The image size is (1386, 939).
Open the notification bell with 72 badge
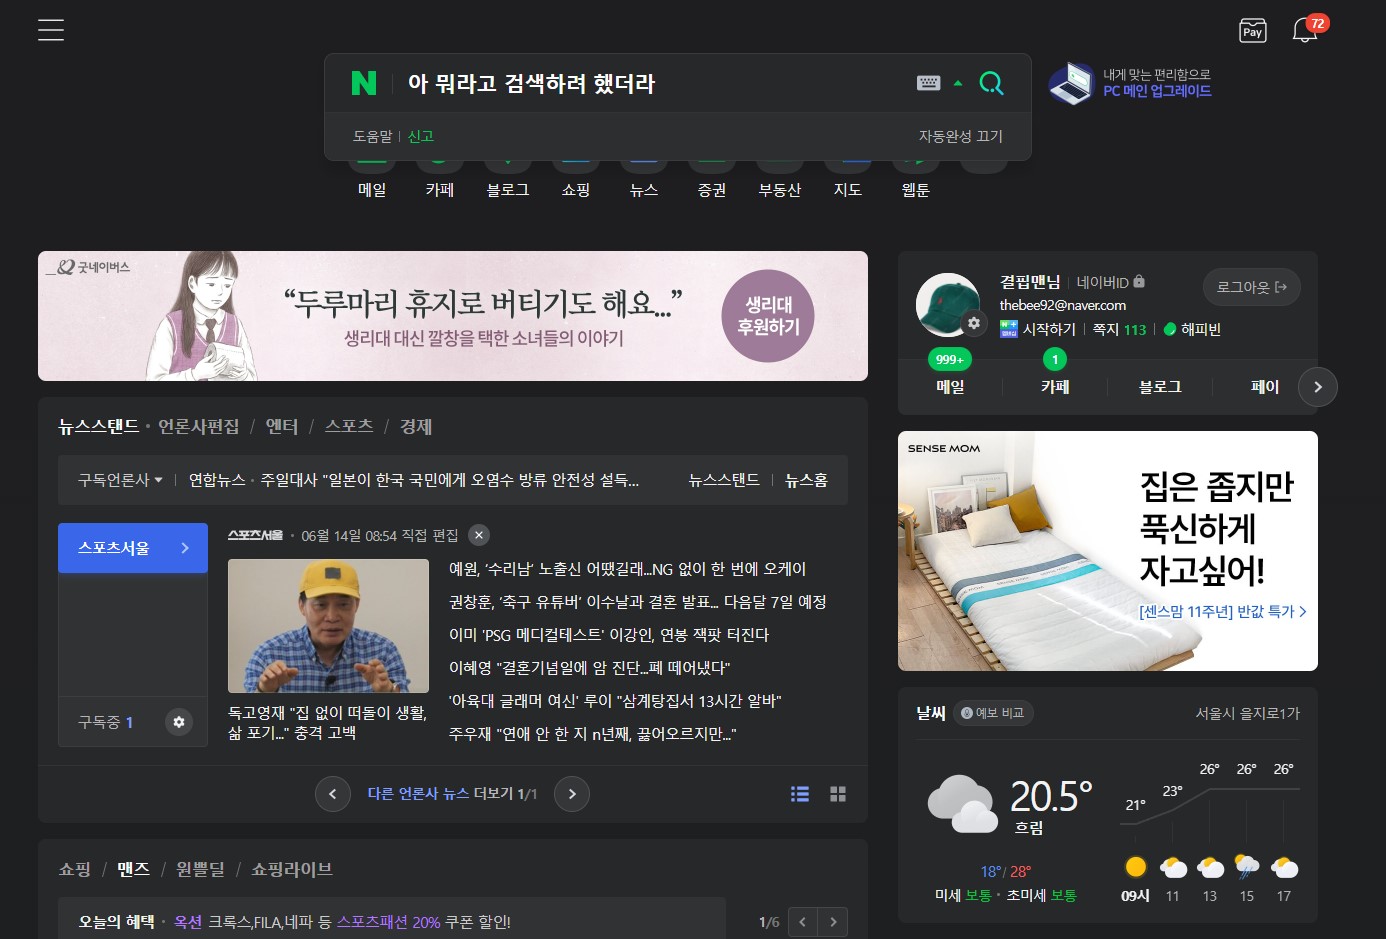(x=1306, y=29)
